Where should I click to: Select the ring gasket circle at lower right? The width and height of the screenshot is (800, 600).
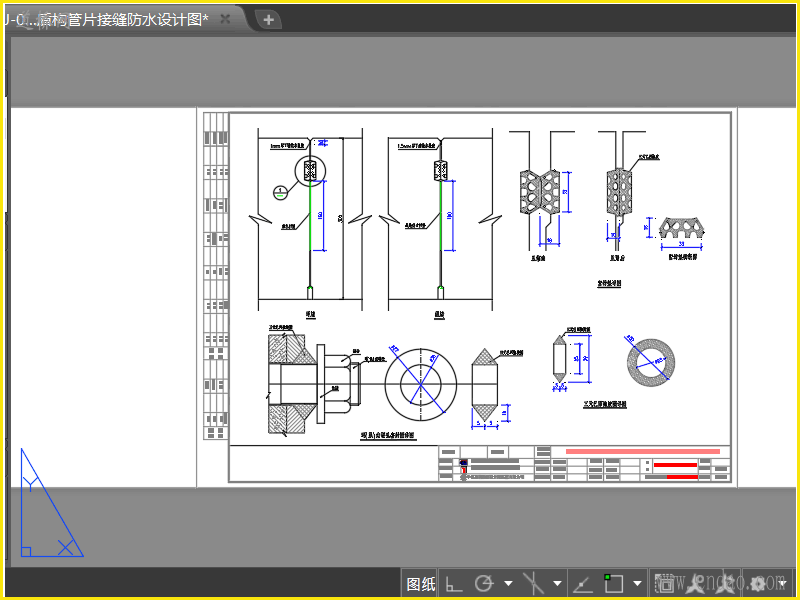651,362
